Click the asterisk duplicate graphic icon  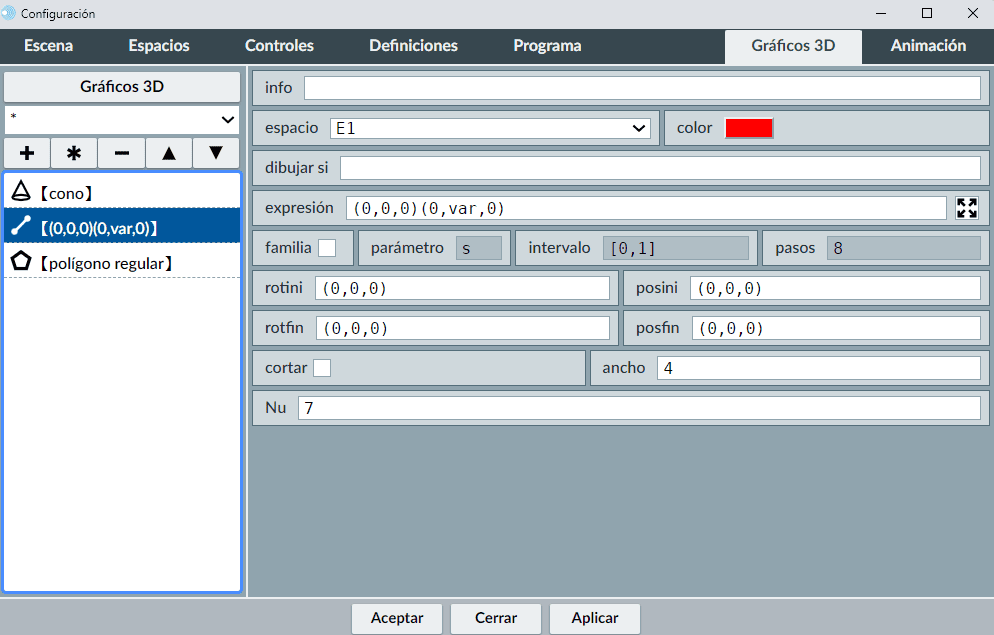click(x=74, y=153)
